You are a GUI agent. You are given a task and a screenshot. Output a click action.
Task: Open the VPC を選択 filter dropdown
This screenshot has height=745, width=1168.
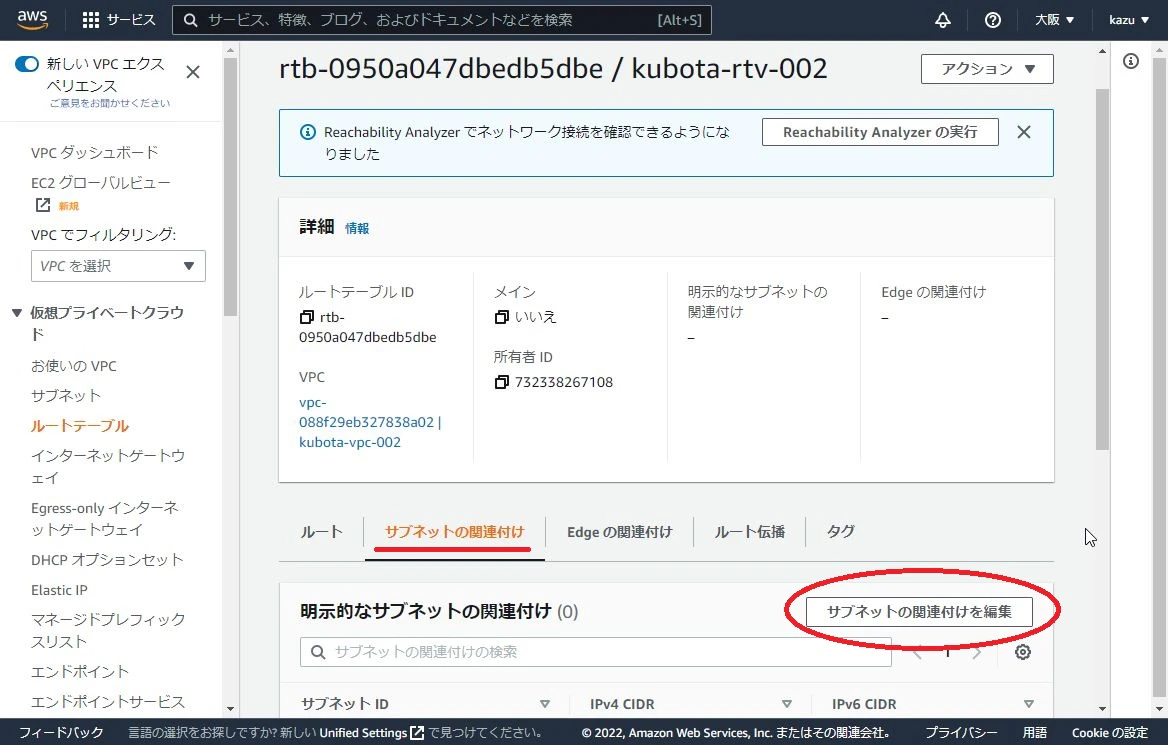(x=118, y=266)
